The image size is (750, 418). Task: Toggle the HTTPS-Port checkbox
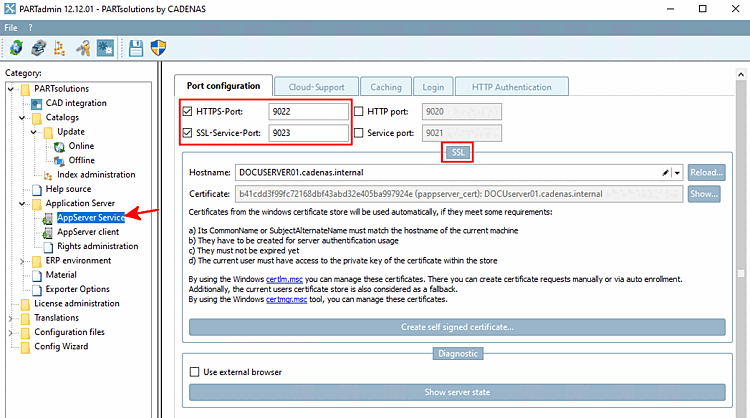[187, 111]
